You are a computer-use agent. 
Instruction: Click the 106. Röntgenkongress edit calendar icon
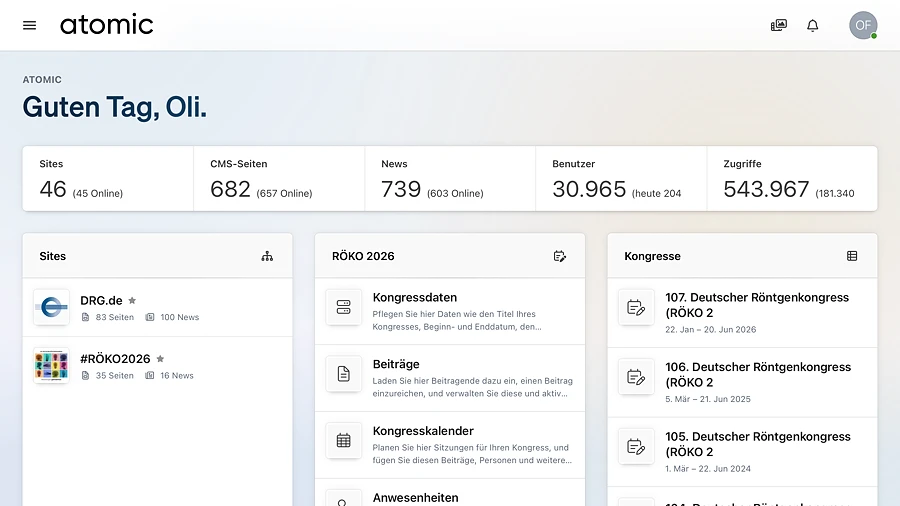click(x=636, y=377)
